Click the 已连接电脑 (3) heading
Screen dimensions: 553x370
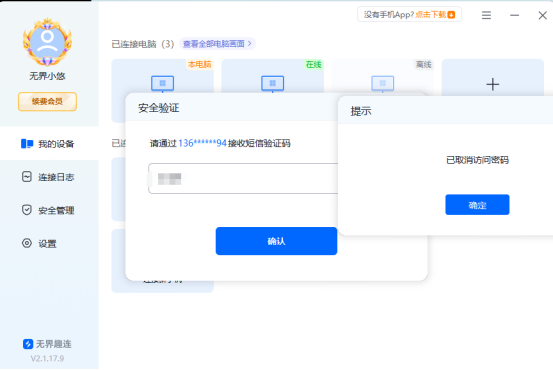[143, 44]
